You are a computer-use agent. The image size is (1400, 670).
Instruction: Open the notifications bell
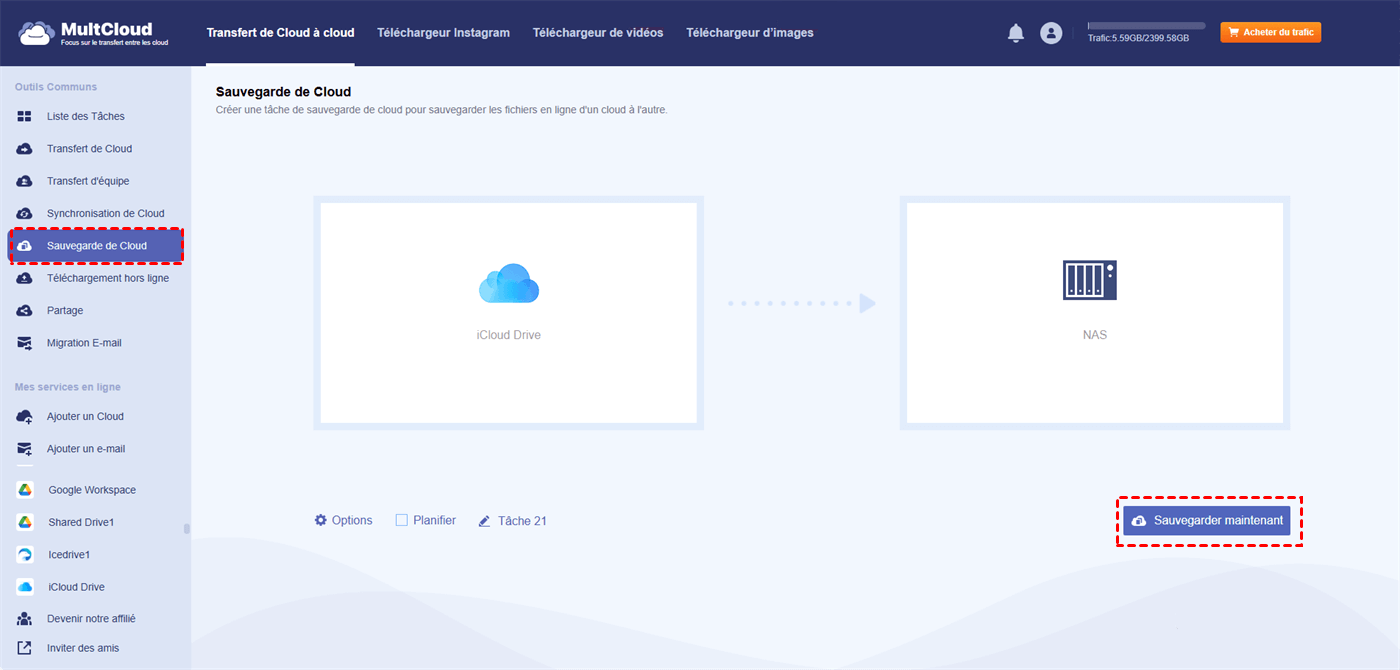click(x=1016, y=33)
